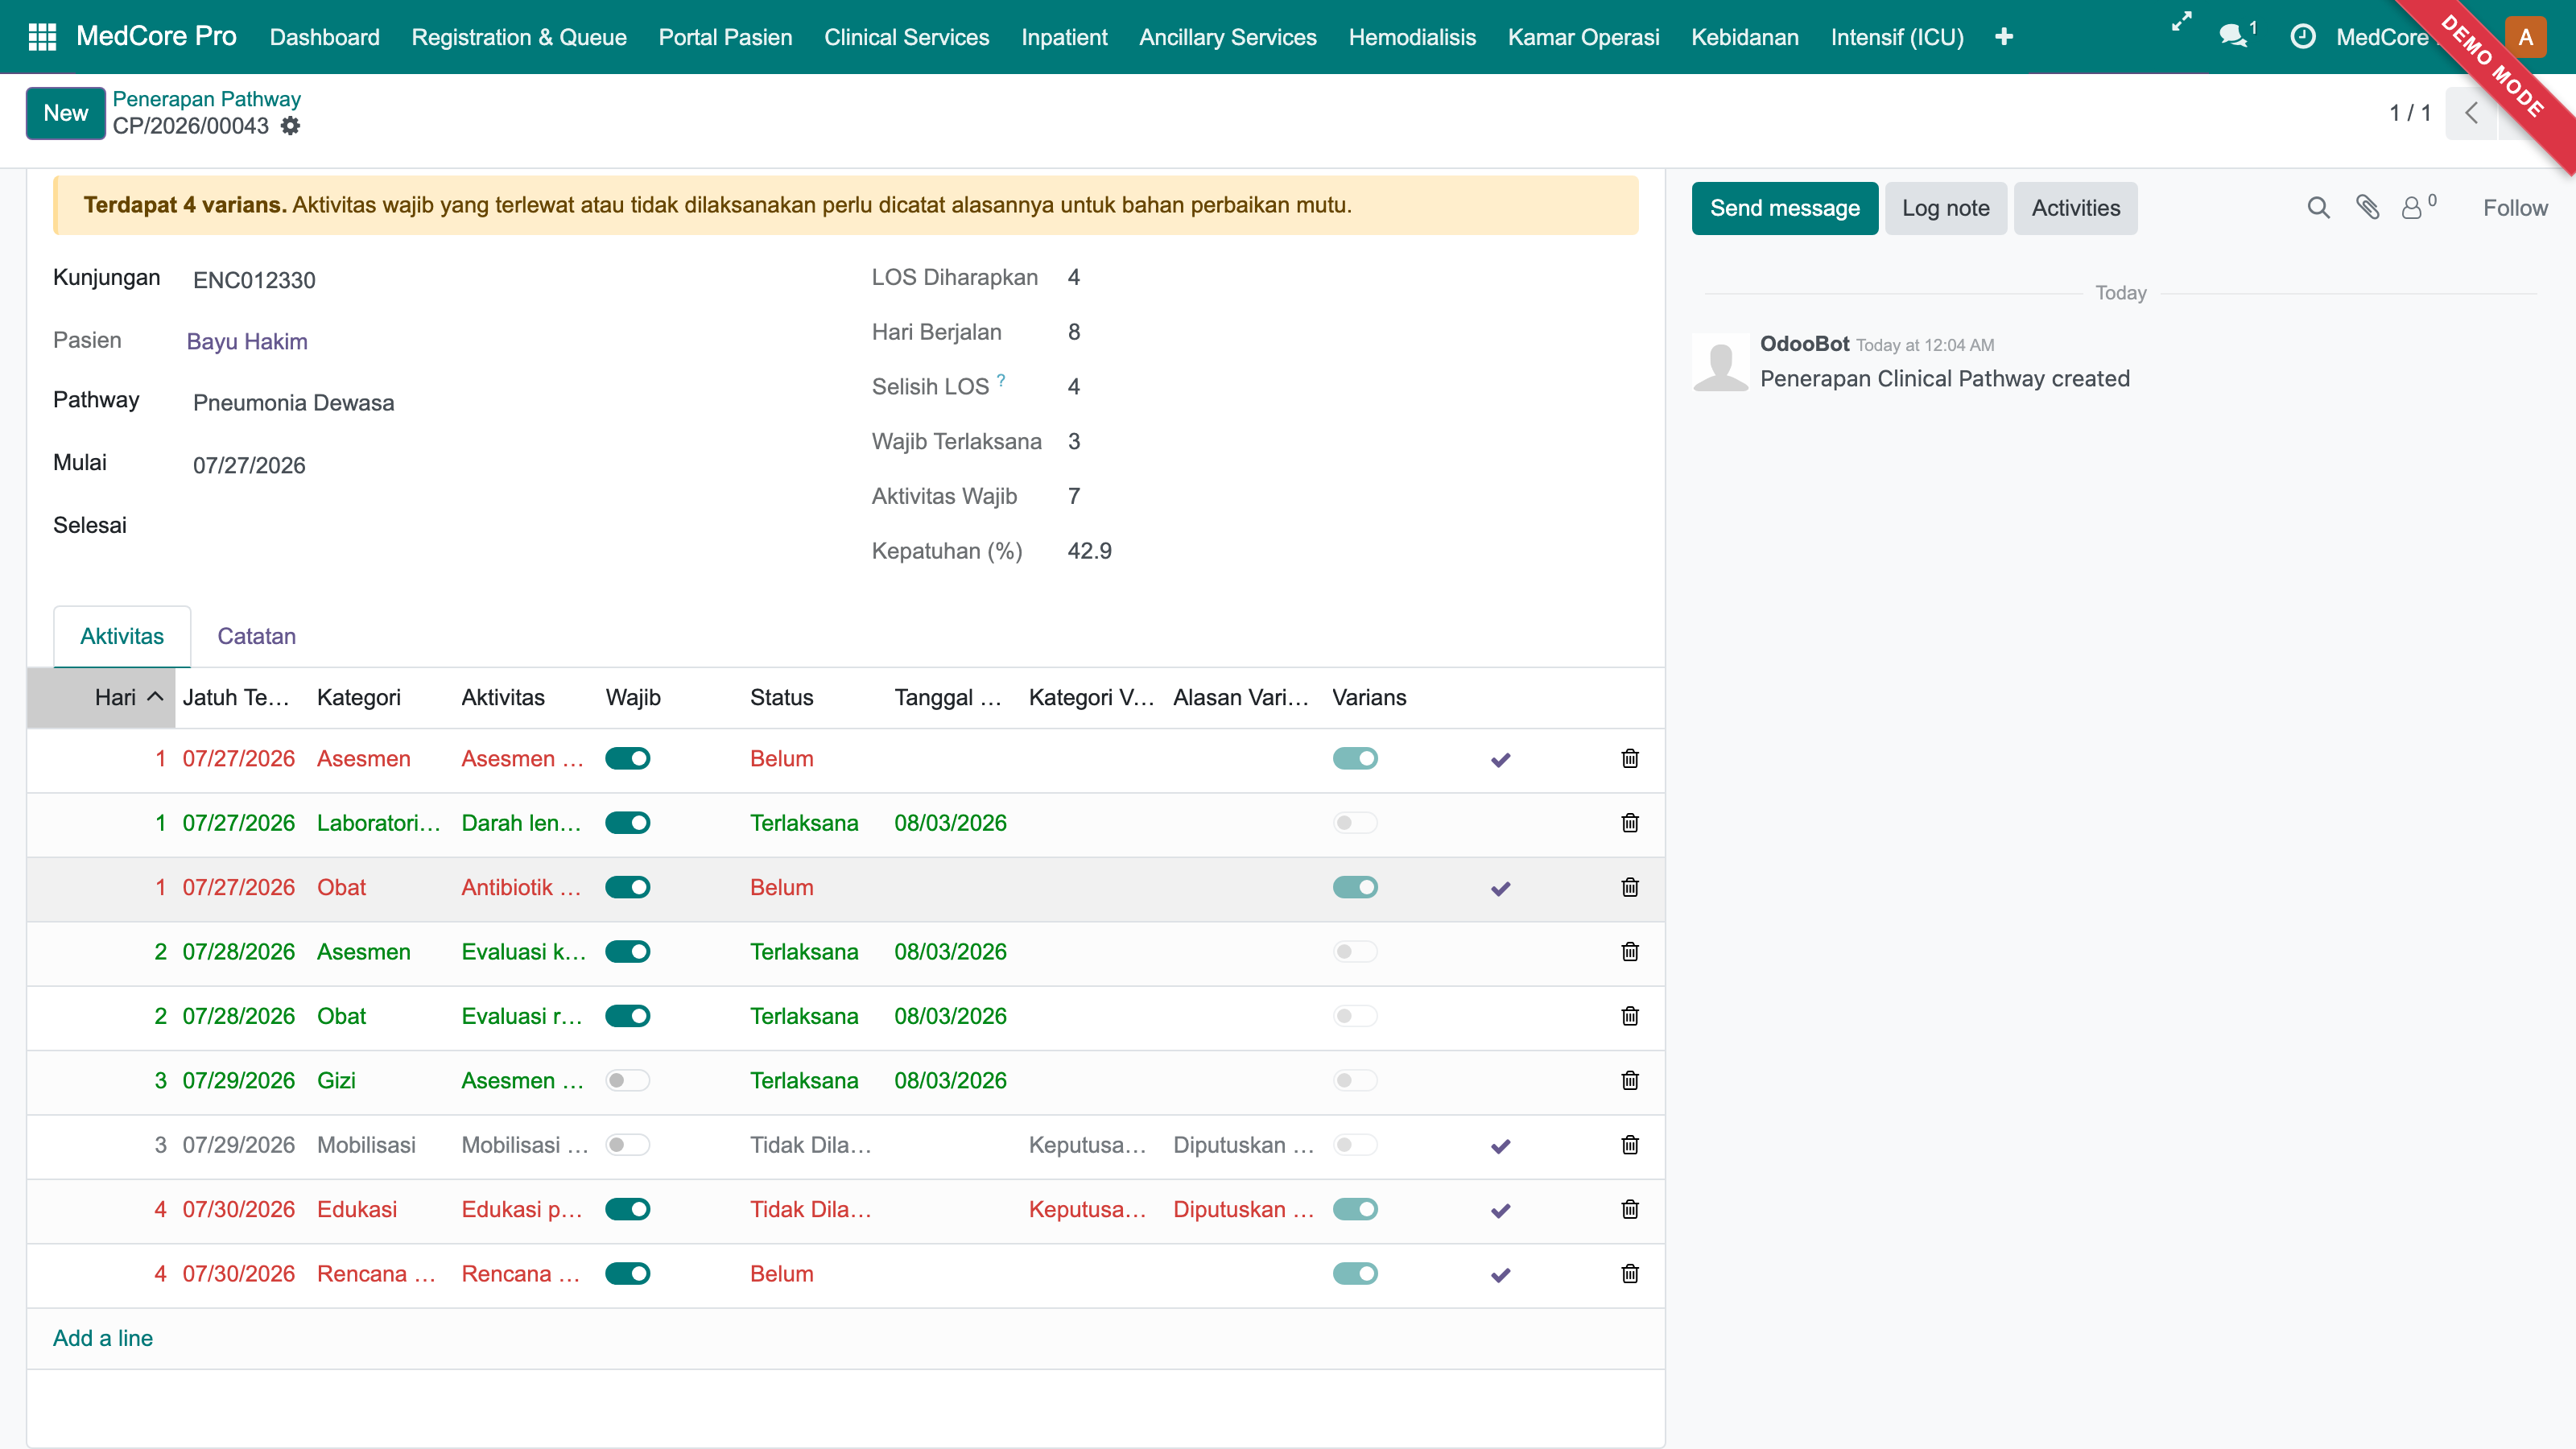Open the Hemodialisis menu

[x=1412, y=37]
